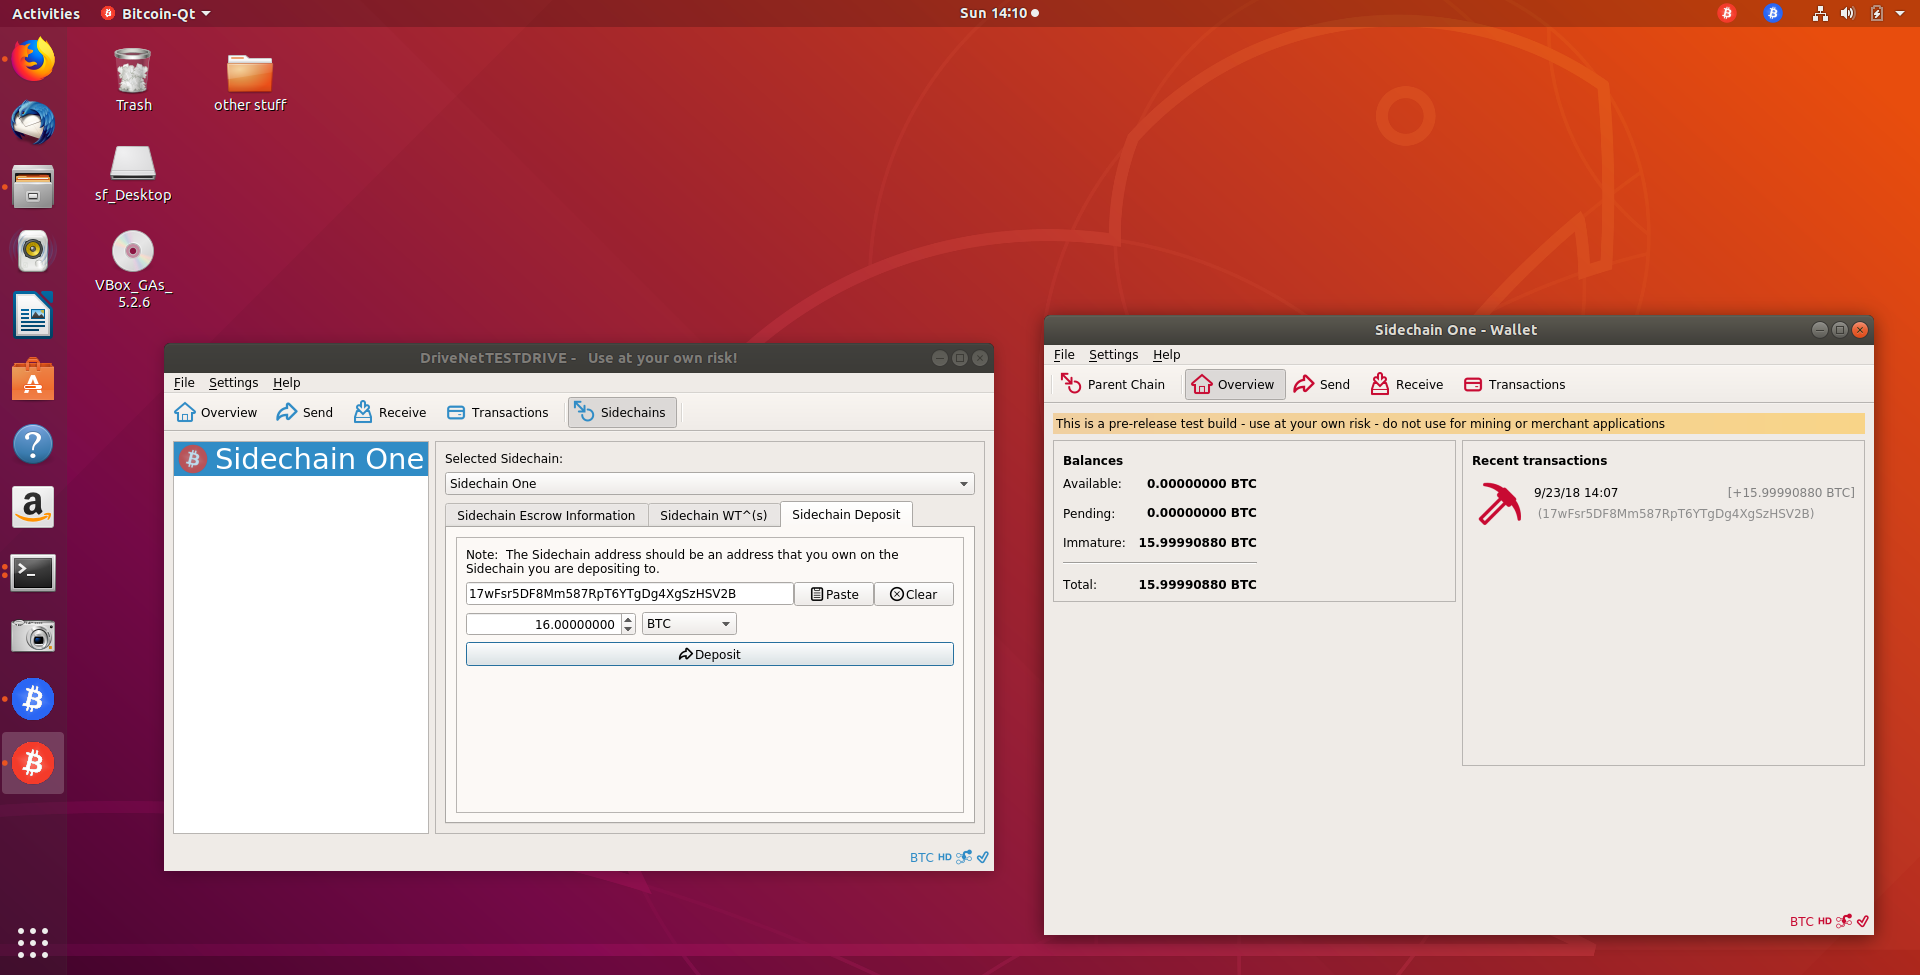Open Transactions in DriveNet window

coord(498,412)
